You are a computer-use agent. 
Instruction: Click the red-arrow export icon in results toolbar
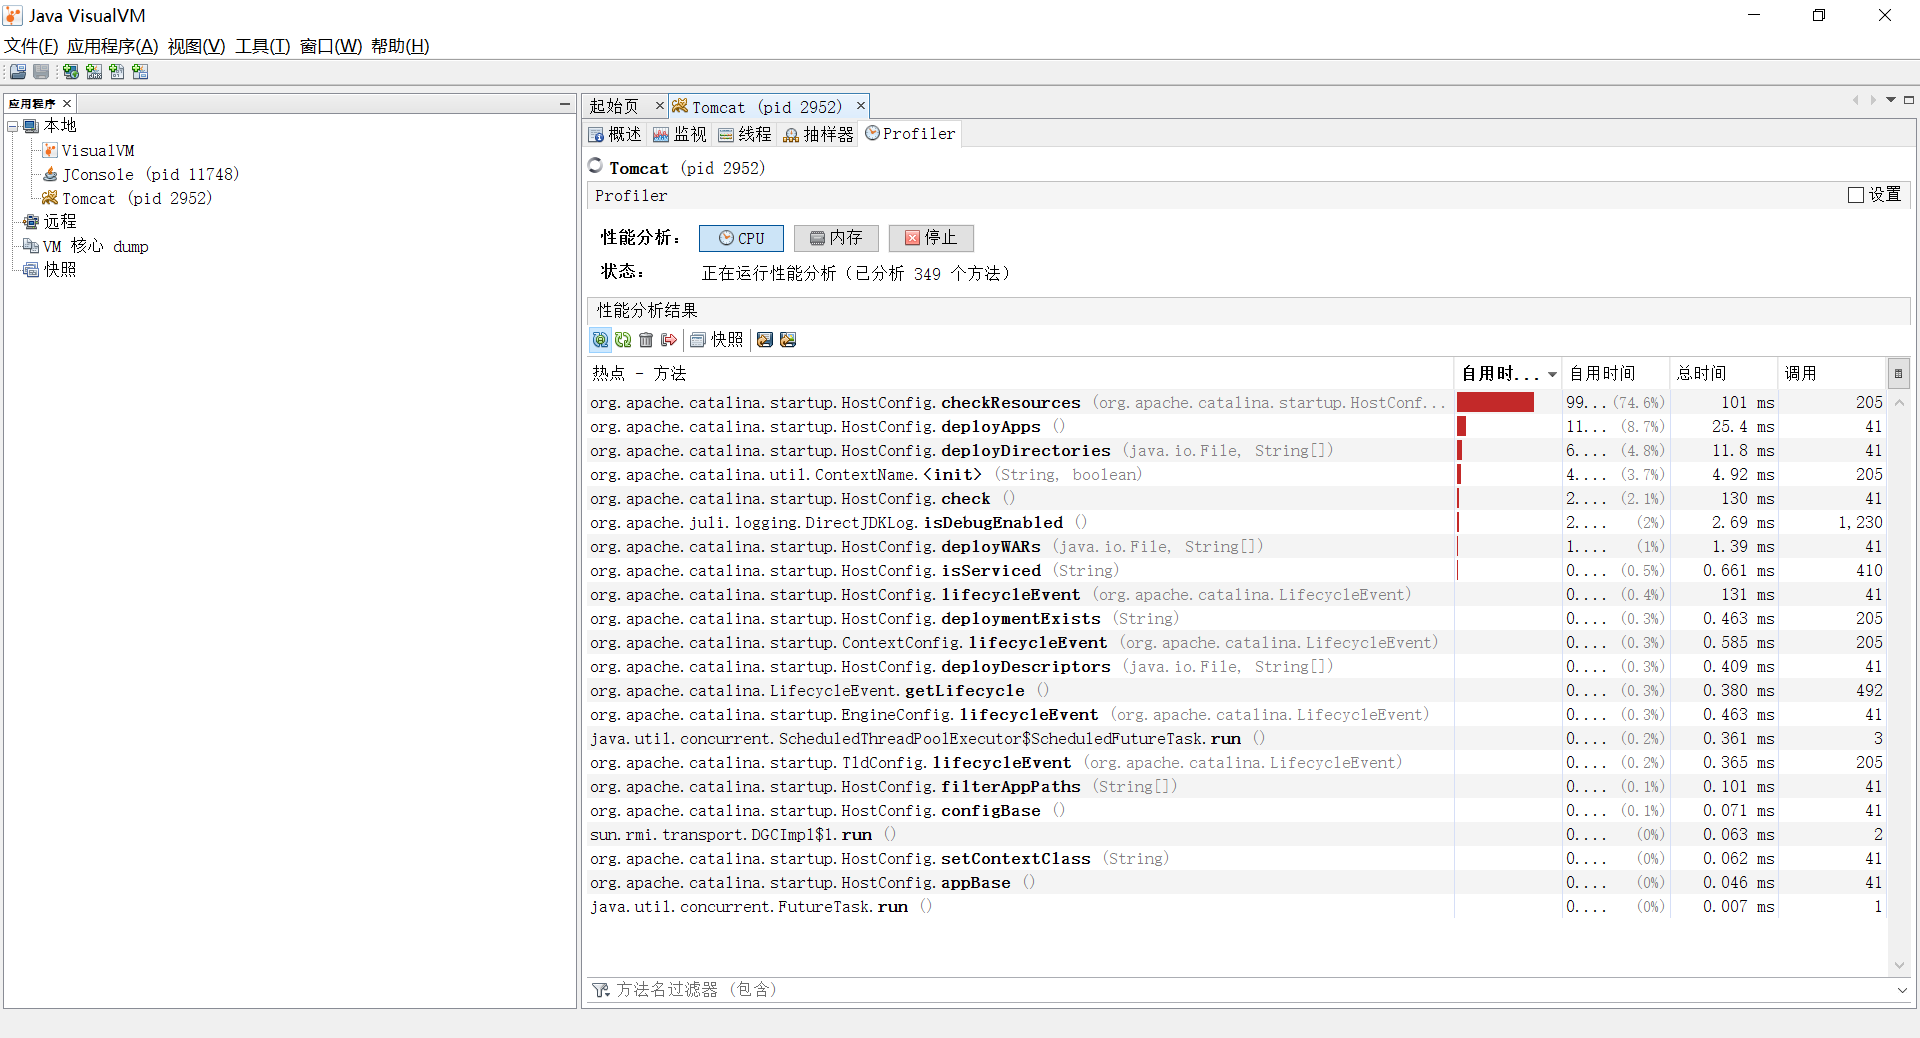pos(669,340)
